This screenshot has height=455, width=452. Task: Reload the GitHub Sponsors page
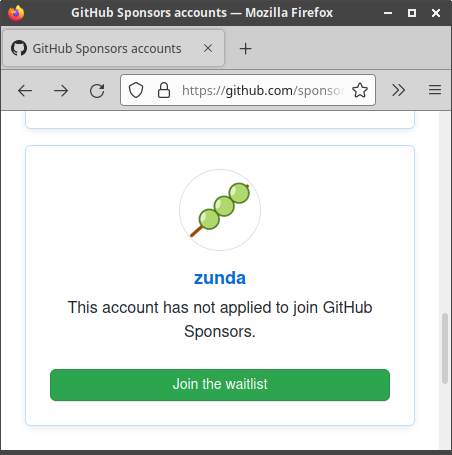click(x=97, y=90)
